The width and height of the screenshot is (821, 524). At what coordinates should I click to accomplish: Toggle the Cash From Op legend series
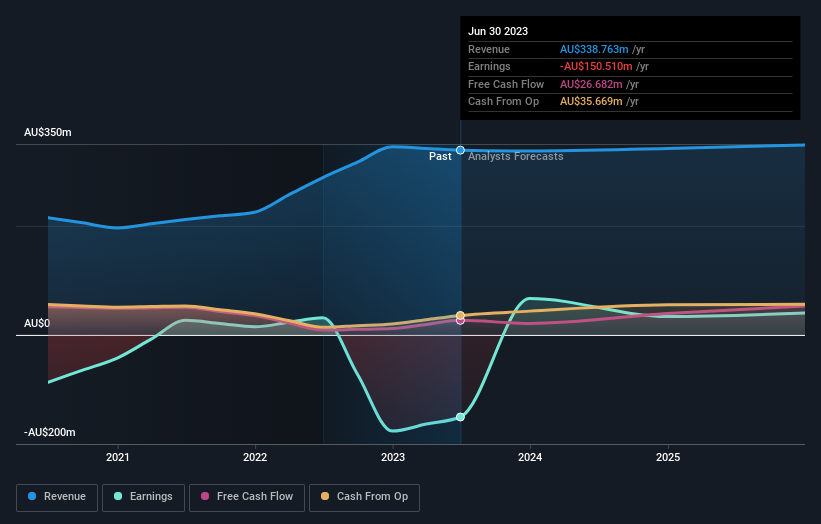tap(364, 497)
